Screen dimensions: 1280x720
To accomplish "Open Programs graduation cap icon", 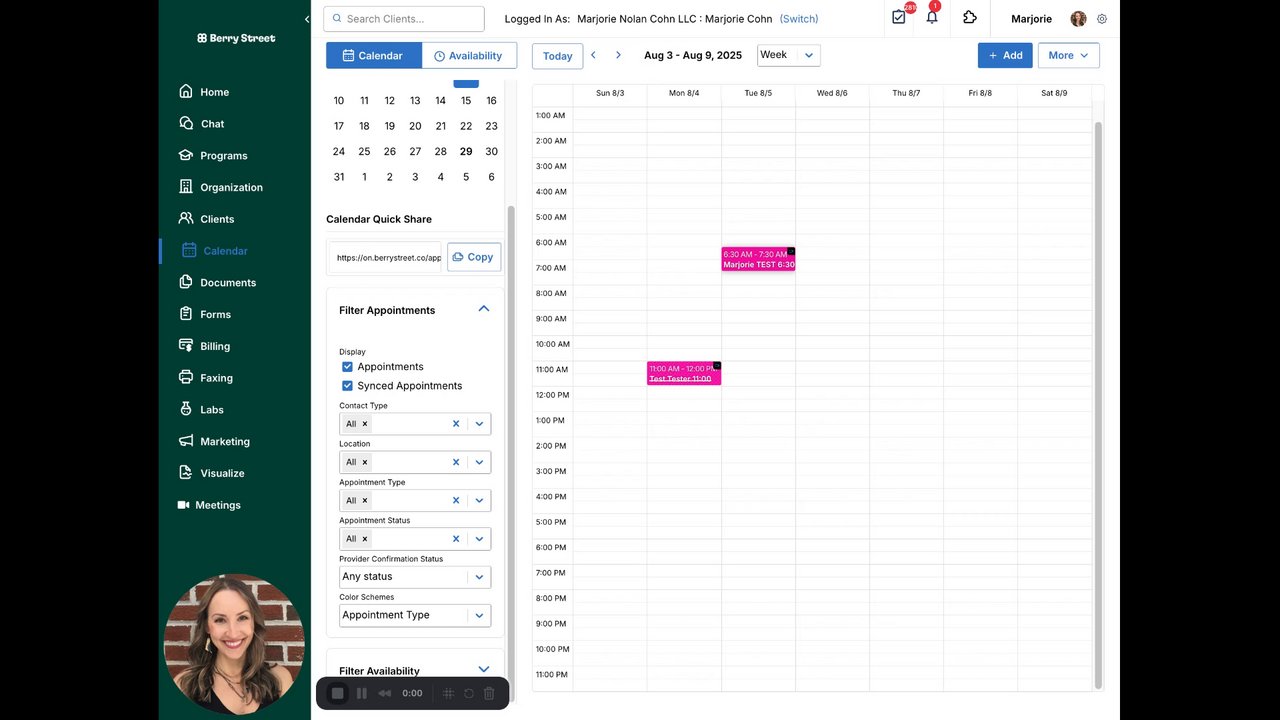I will 186,155.
